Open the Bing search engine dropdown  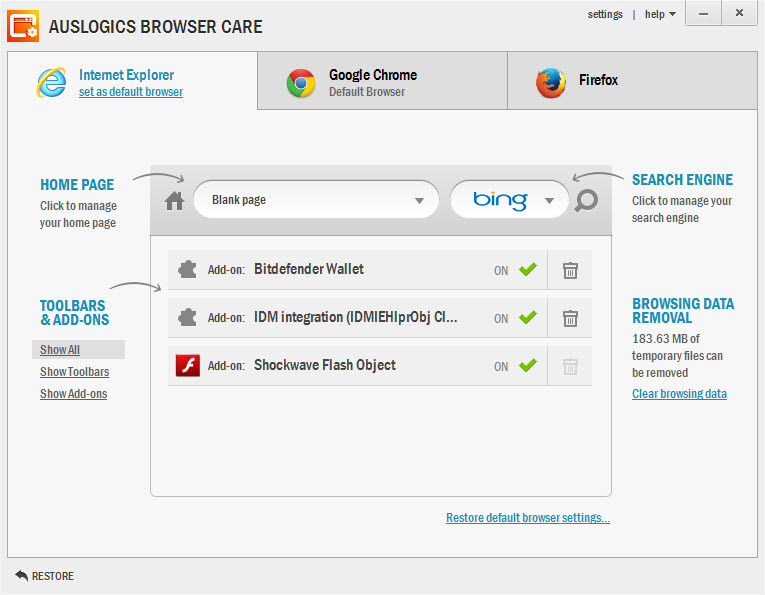point(509,200)
